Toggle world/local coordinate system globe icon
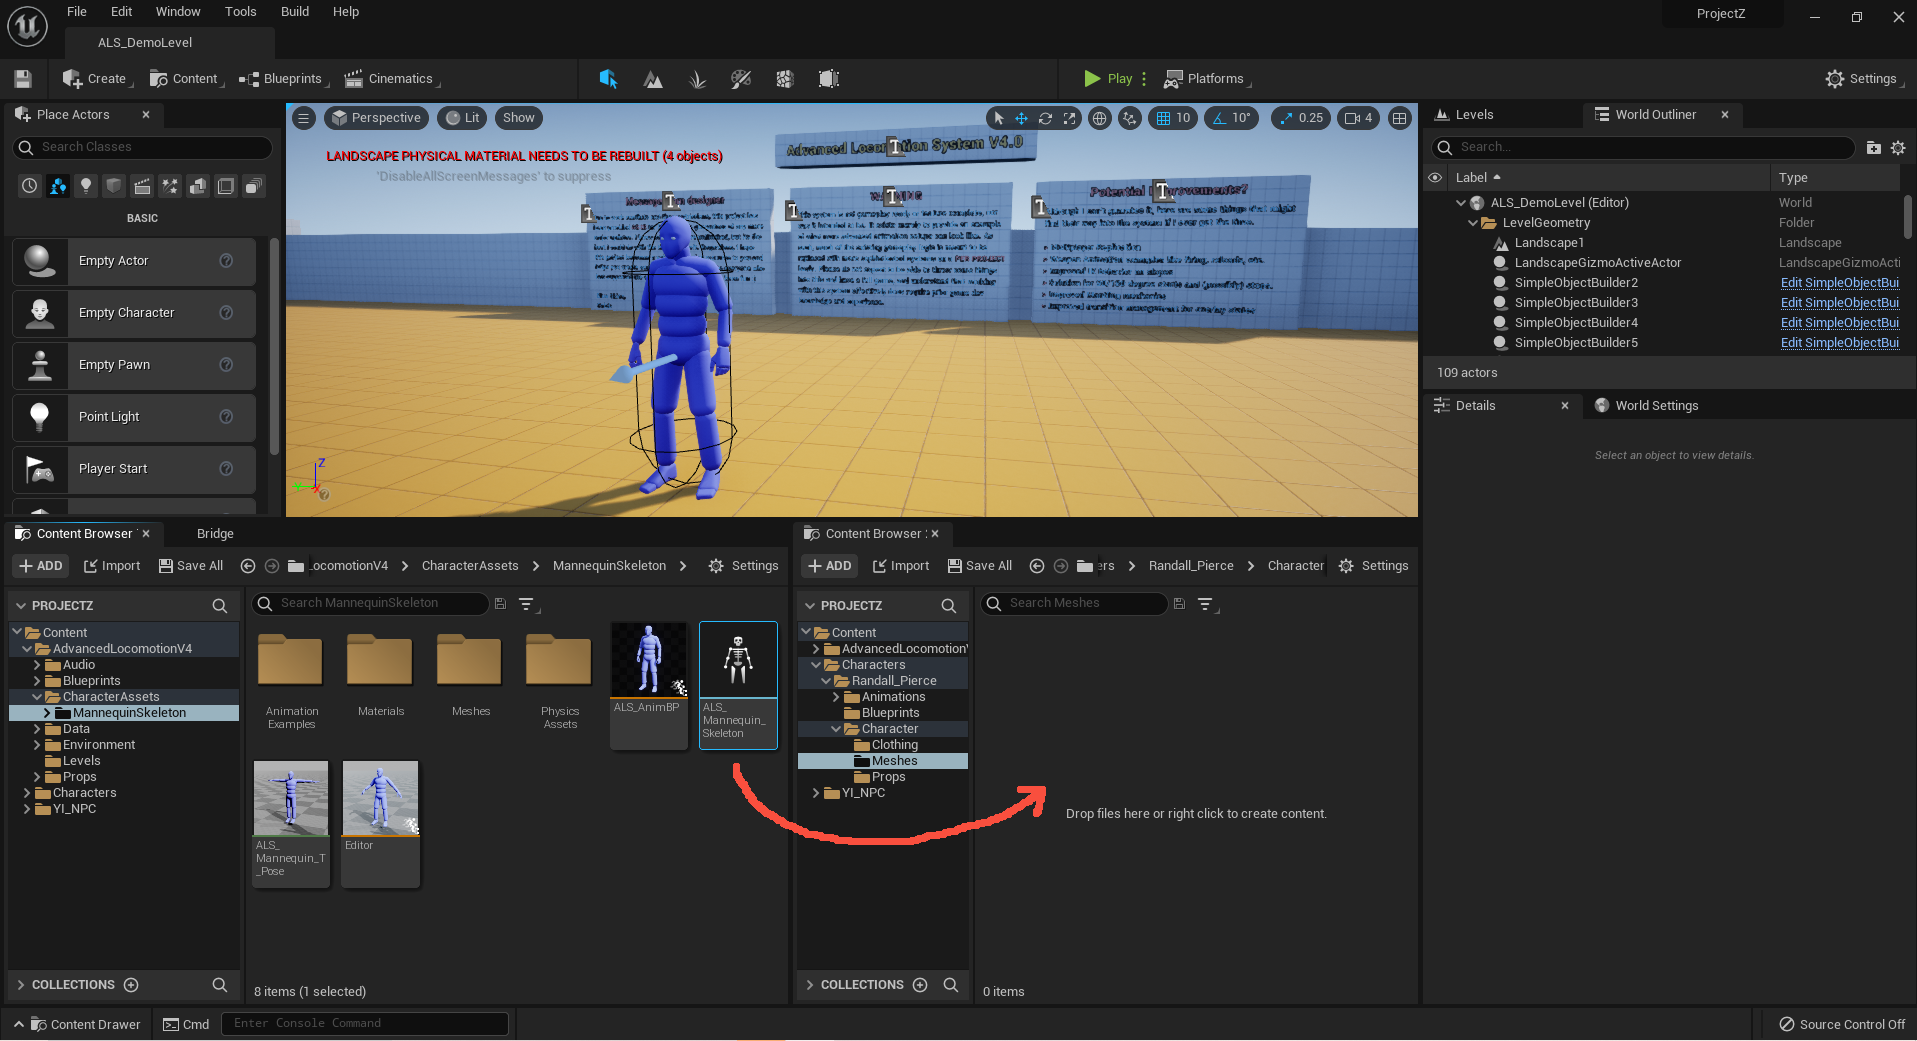The height and width of the screenshot is (1041, 1917). [1100, 118]
